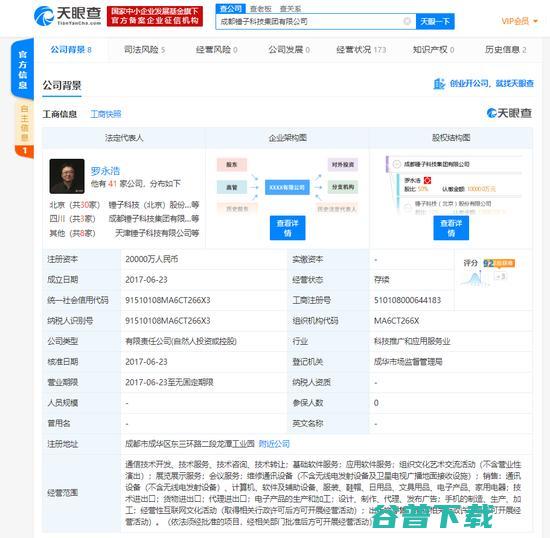Select the 经营状态 value 存续
This screenshot has width=550, height=538.
tap(382, 280)
